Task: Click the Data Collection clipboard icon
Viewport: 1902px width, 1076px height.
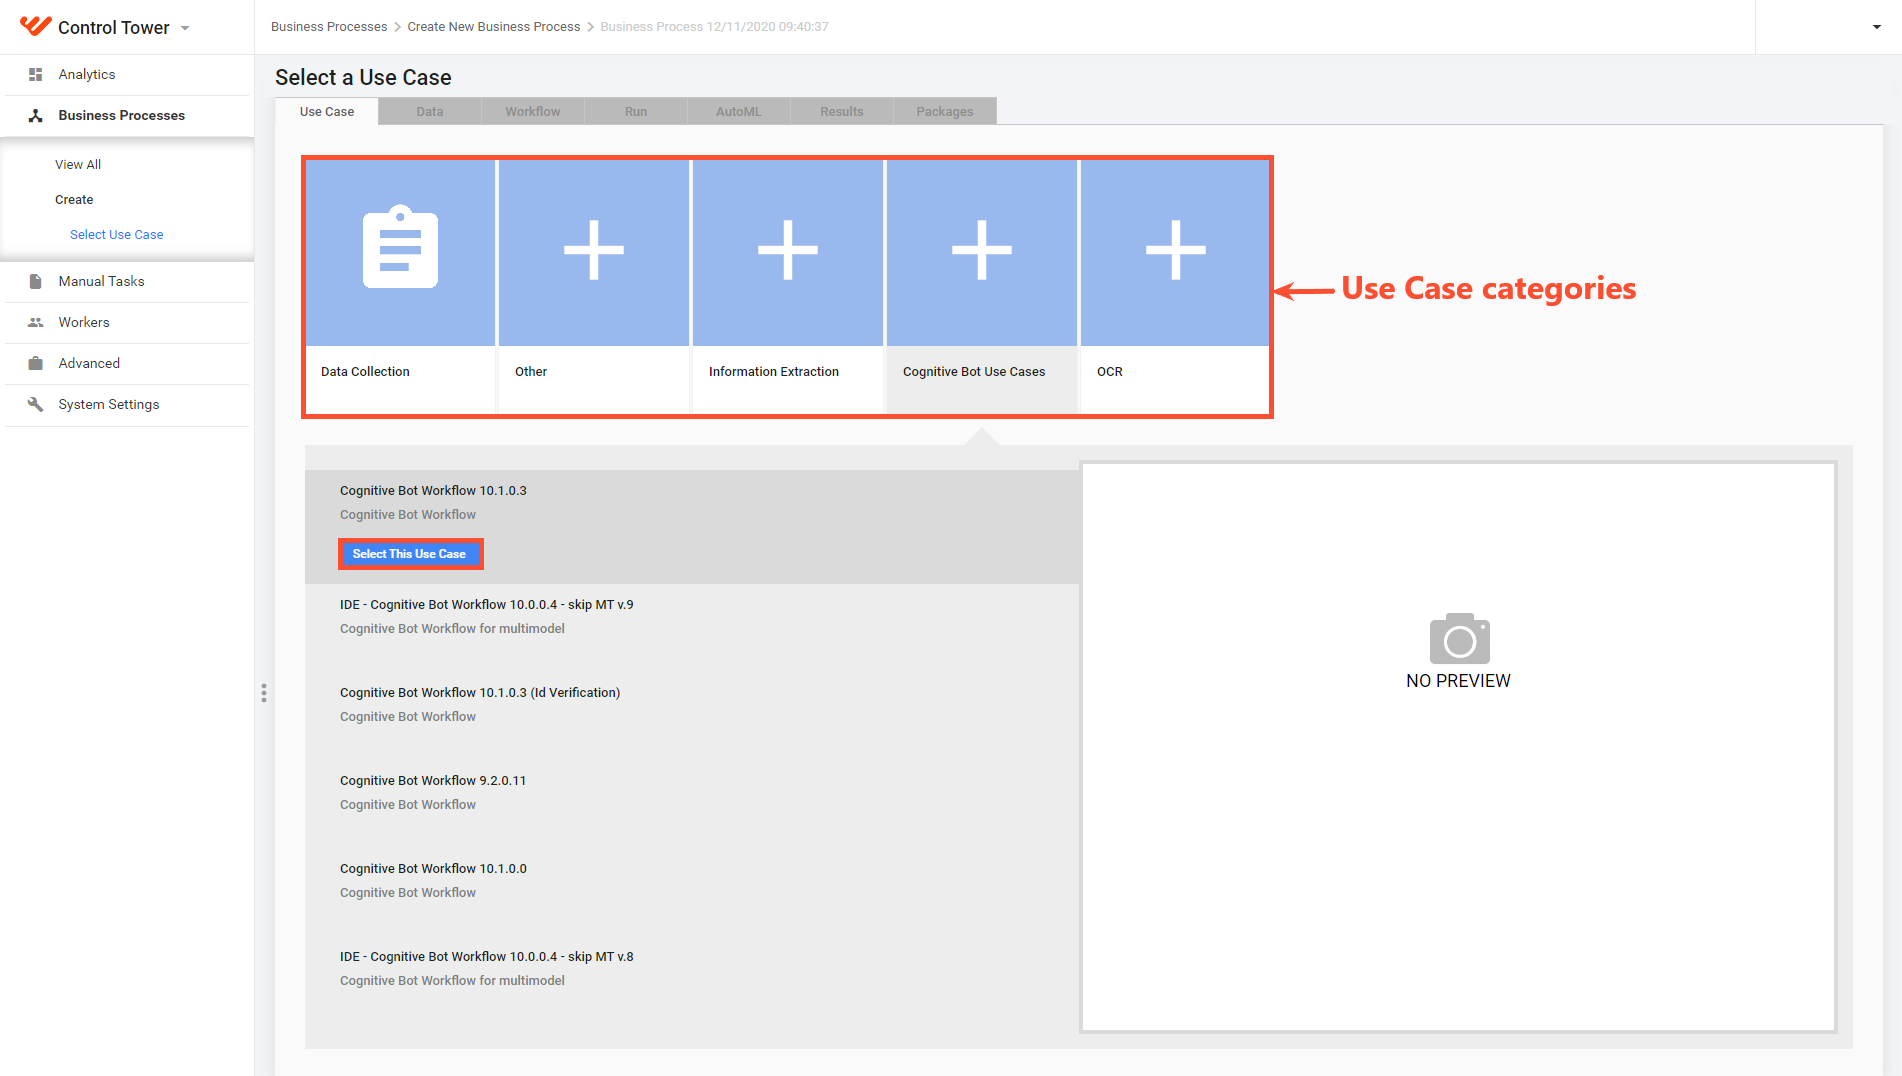Action: click(x=400, y=247)
